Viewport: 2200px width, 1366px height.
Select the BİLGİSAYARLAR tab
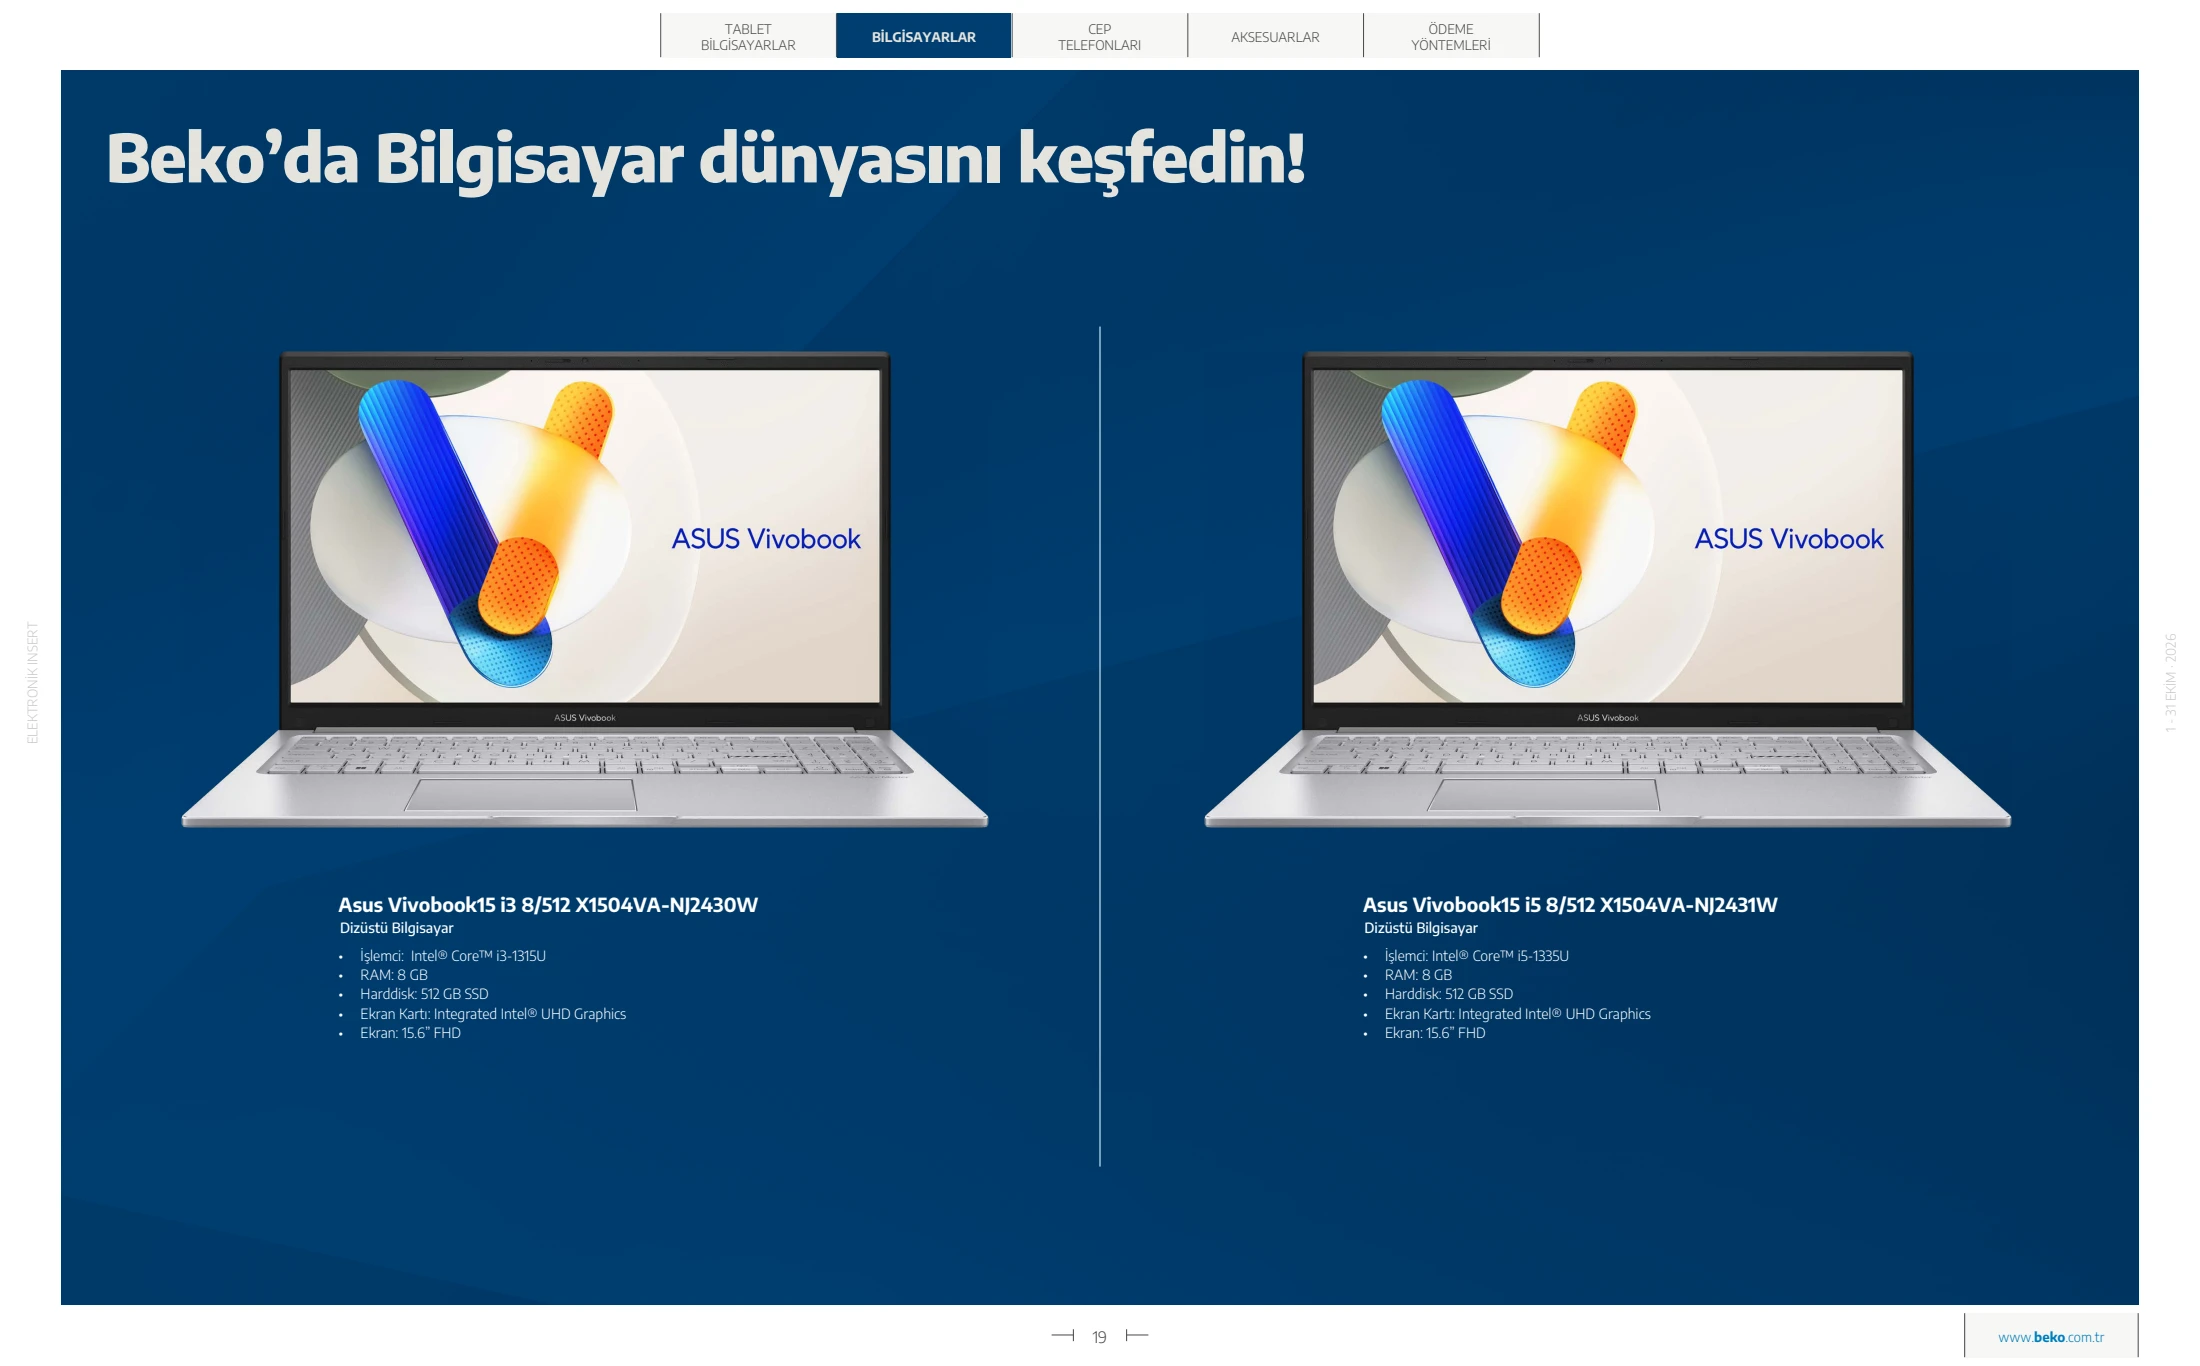coord(923,36)
